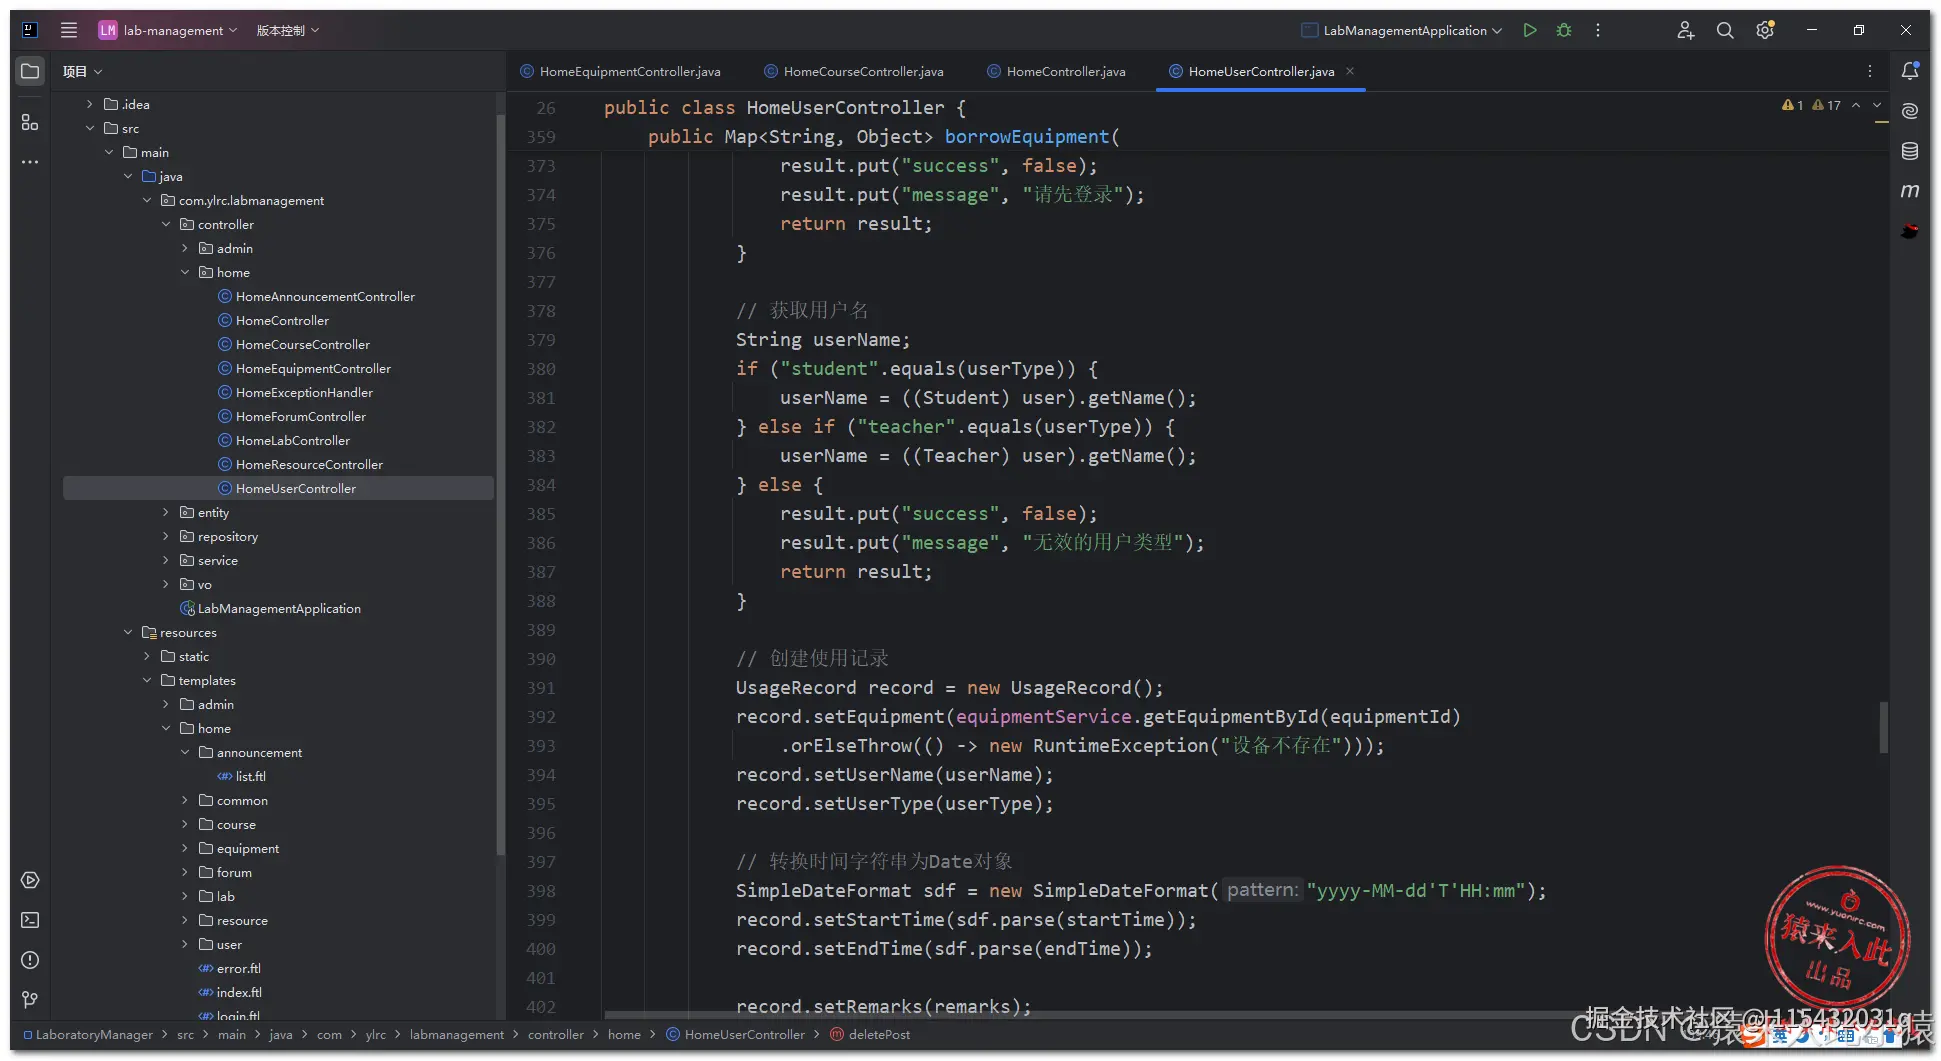The width and height of the screenshot is (1941, 1061).
Task: Click the borrowEquipment method name
Action: [x=1027, y=136]
